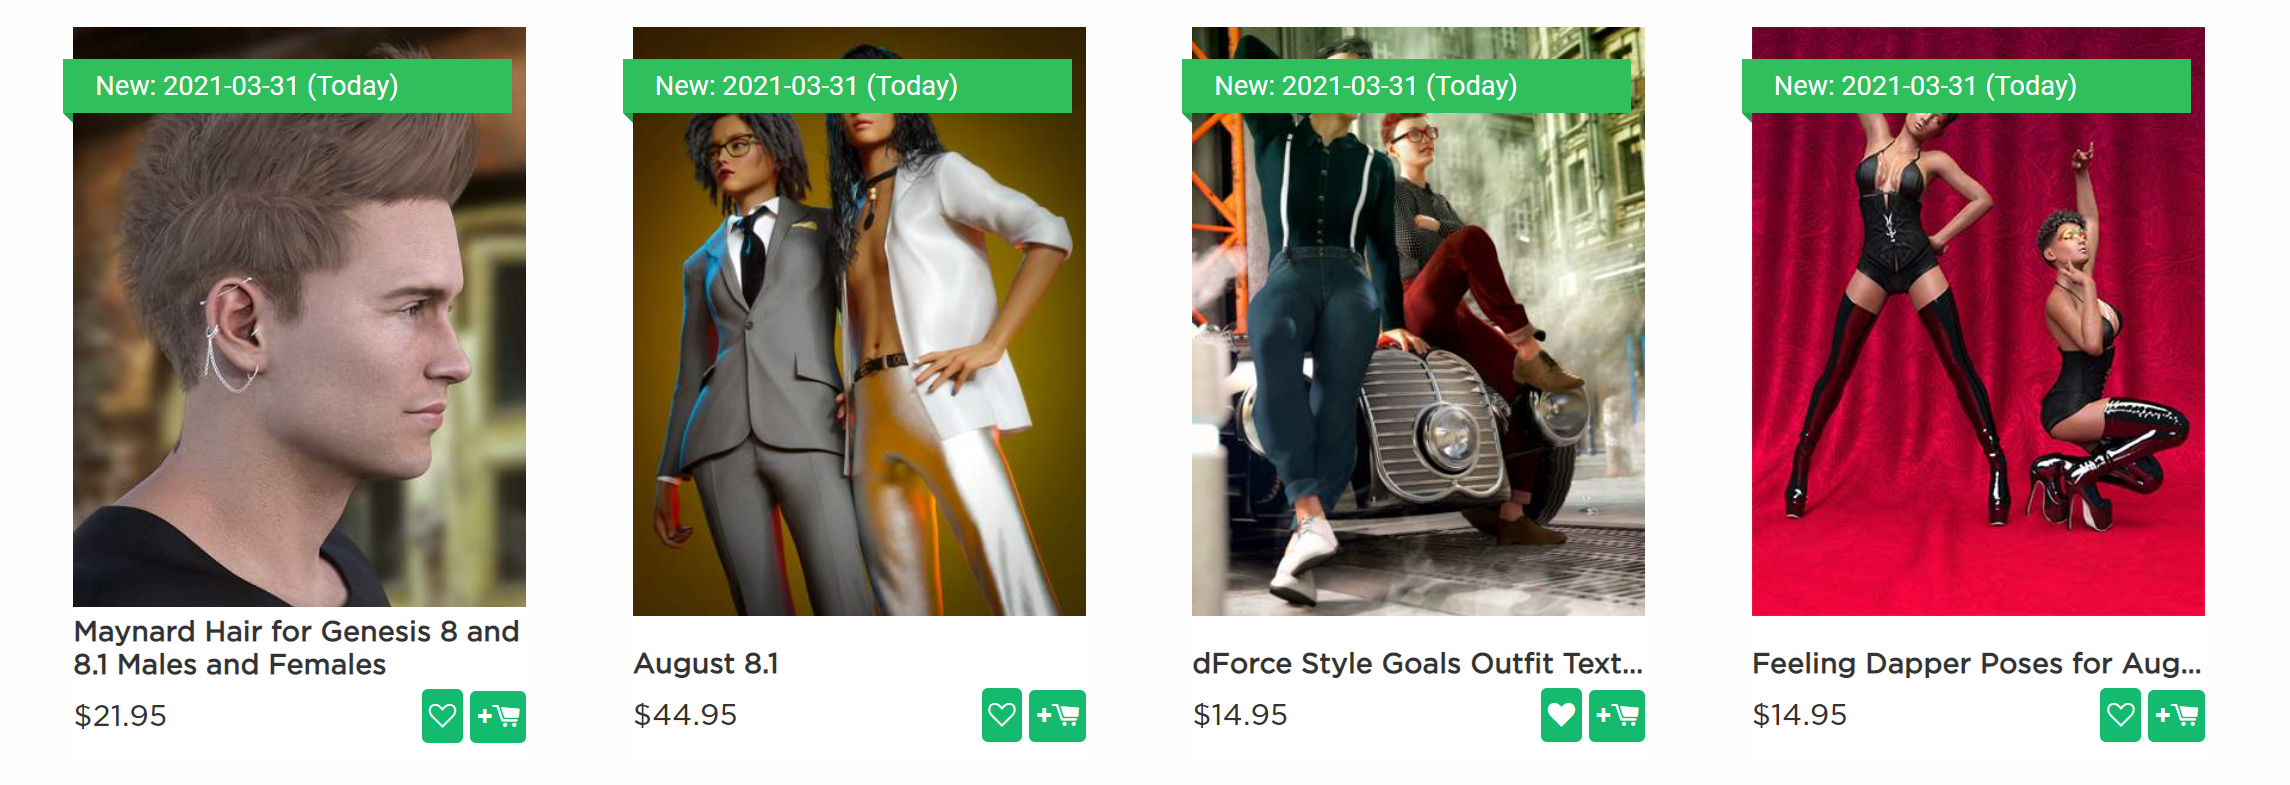Click the Maynard Hair product thumbnail
The width and height of the screenshot is (2290, 785).
click(299, 360)
